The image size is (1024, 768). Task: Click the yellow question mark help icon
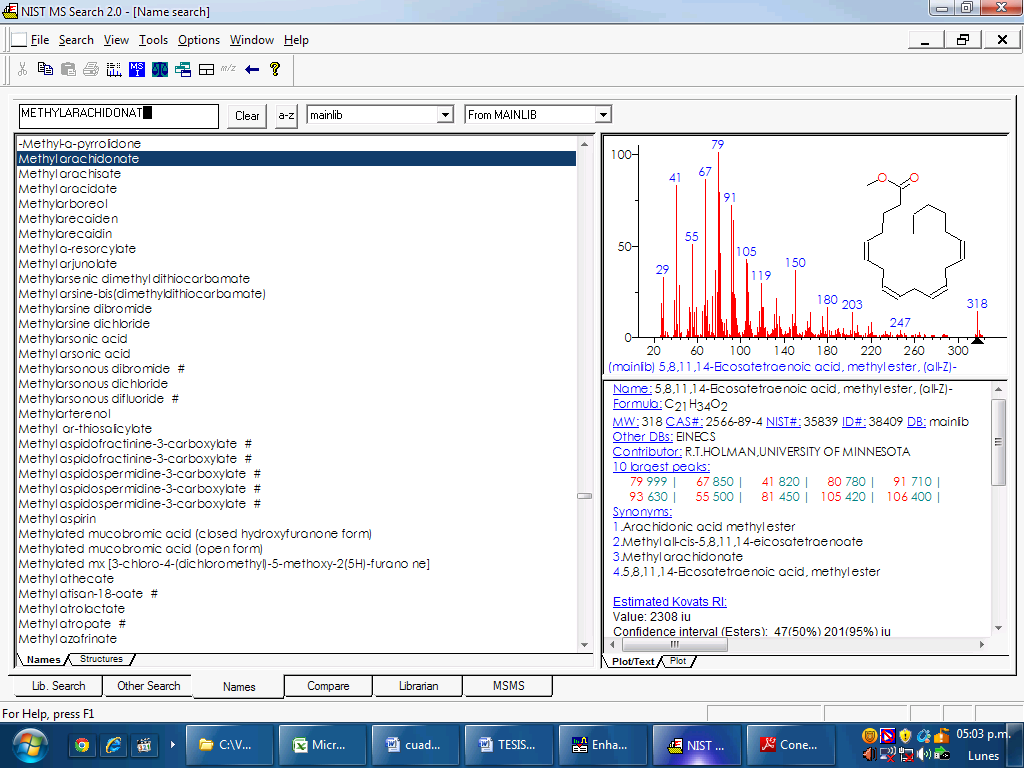[275, 69]
